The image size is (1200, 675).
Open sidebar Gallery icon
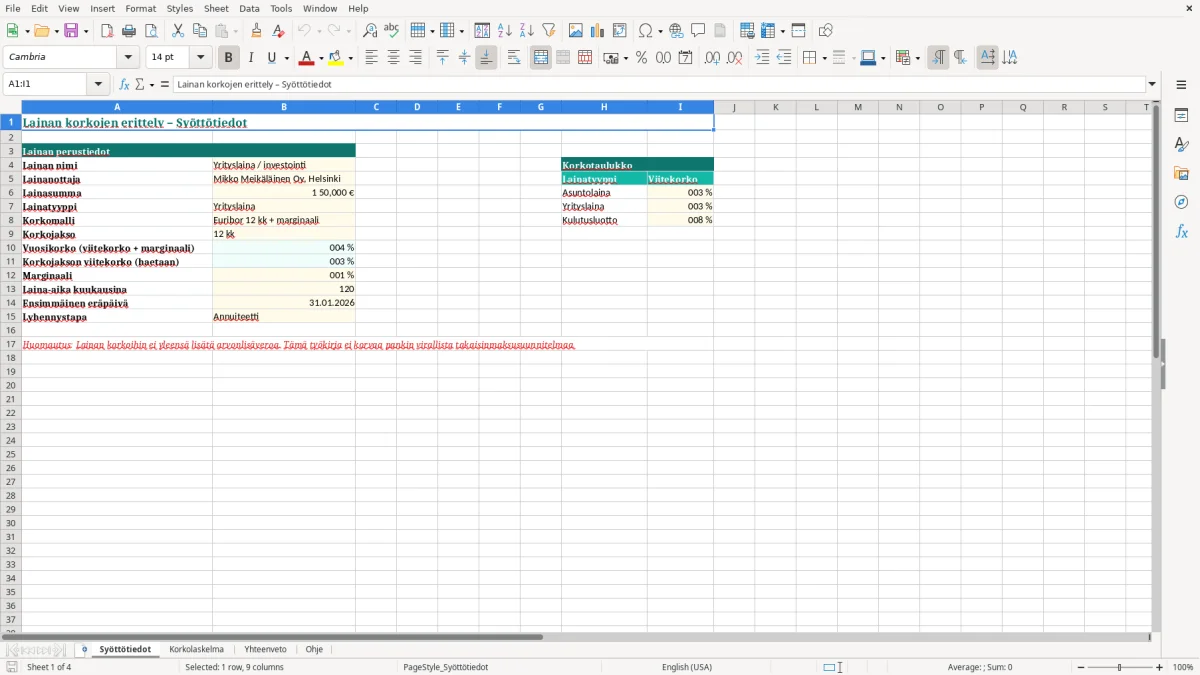tap(1181, 174)
